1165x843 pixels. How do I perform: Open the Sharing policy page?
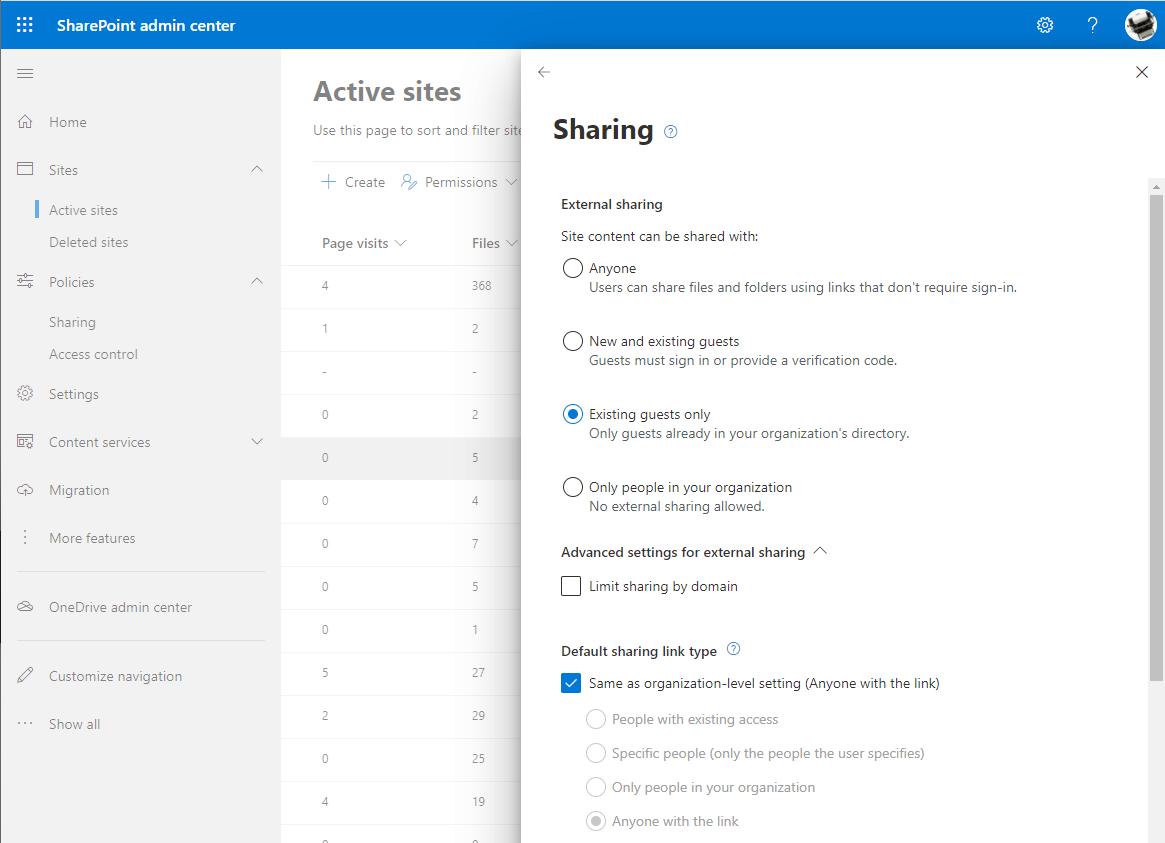pos(72,322)
